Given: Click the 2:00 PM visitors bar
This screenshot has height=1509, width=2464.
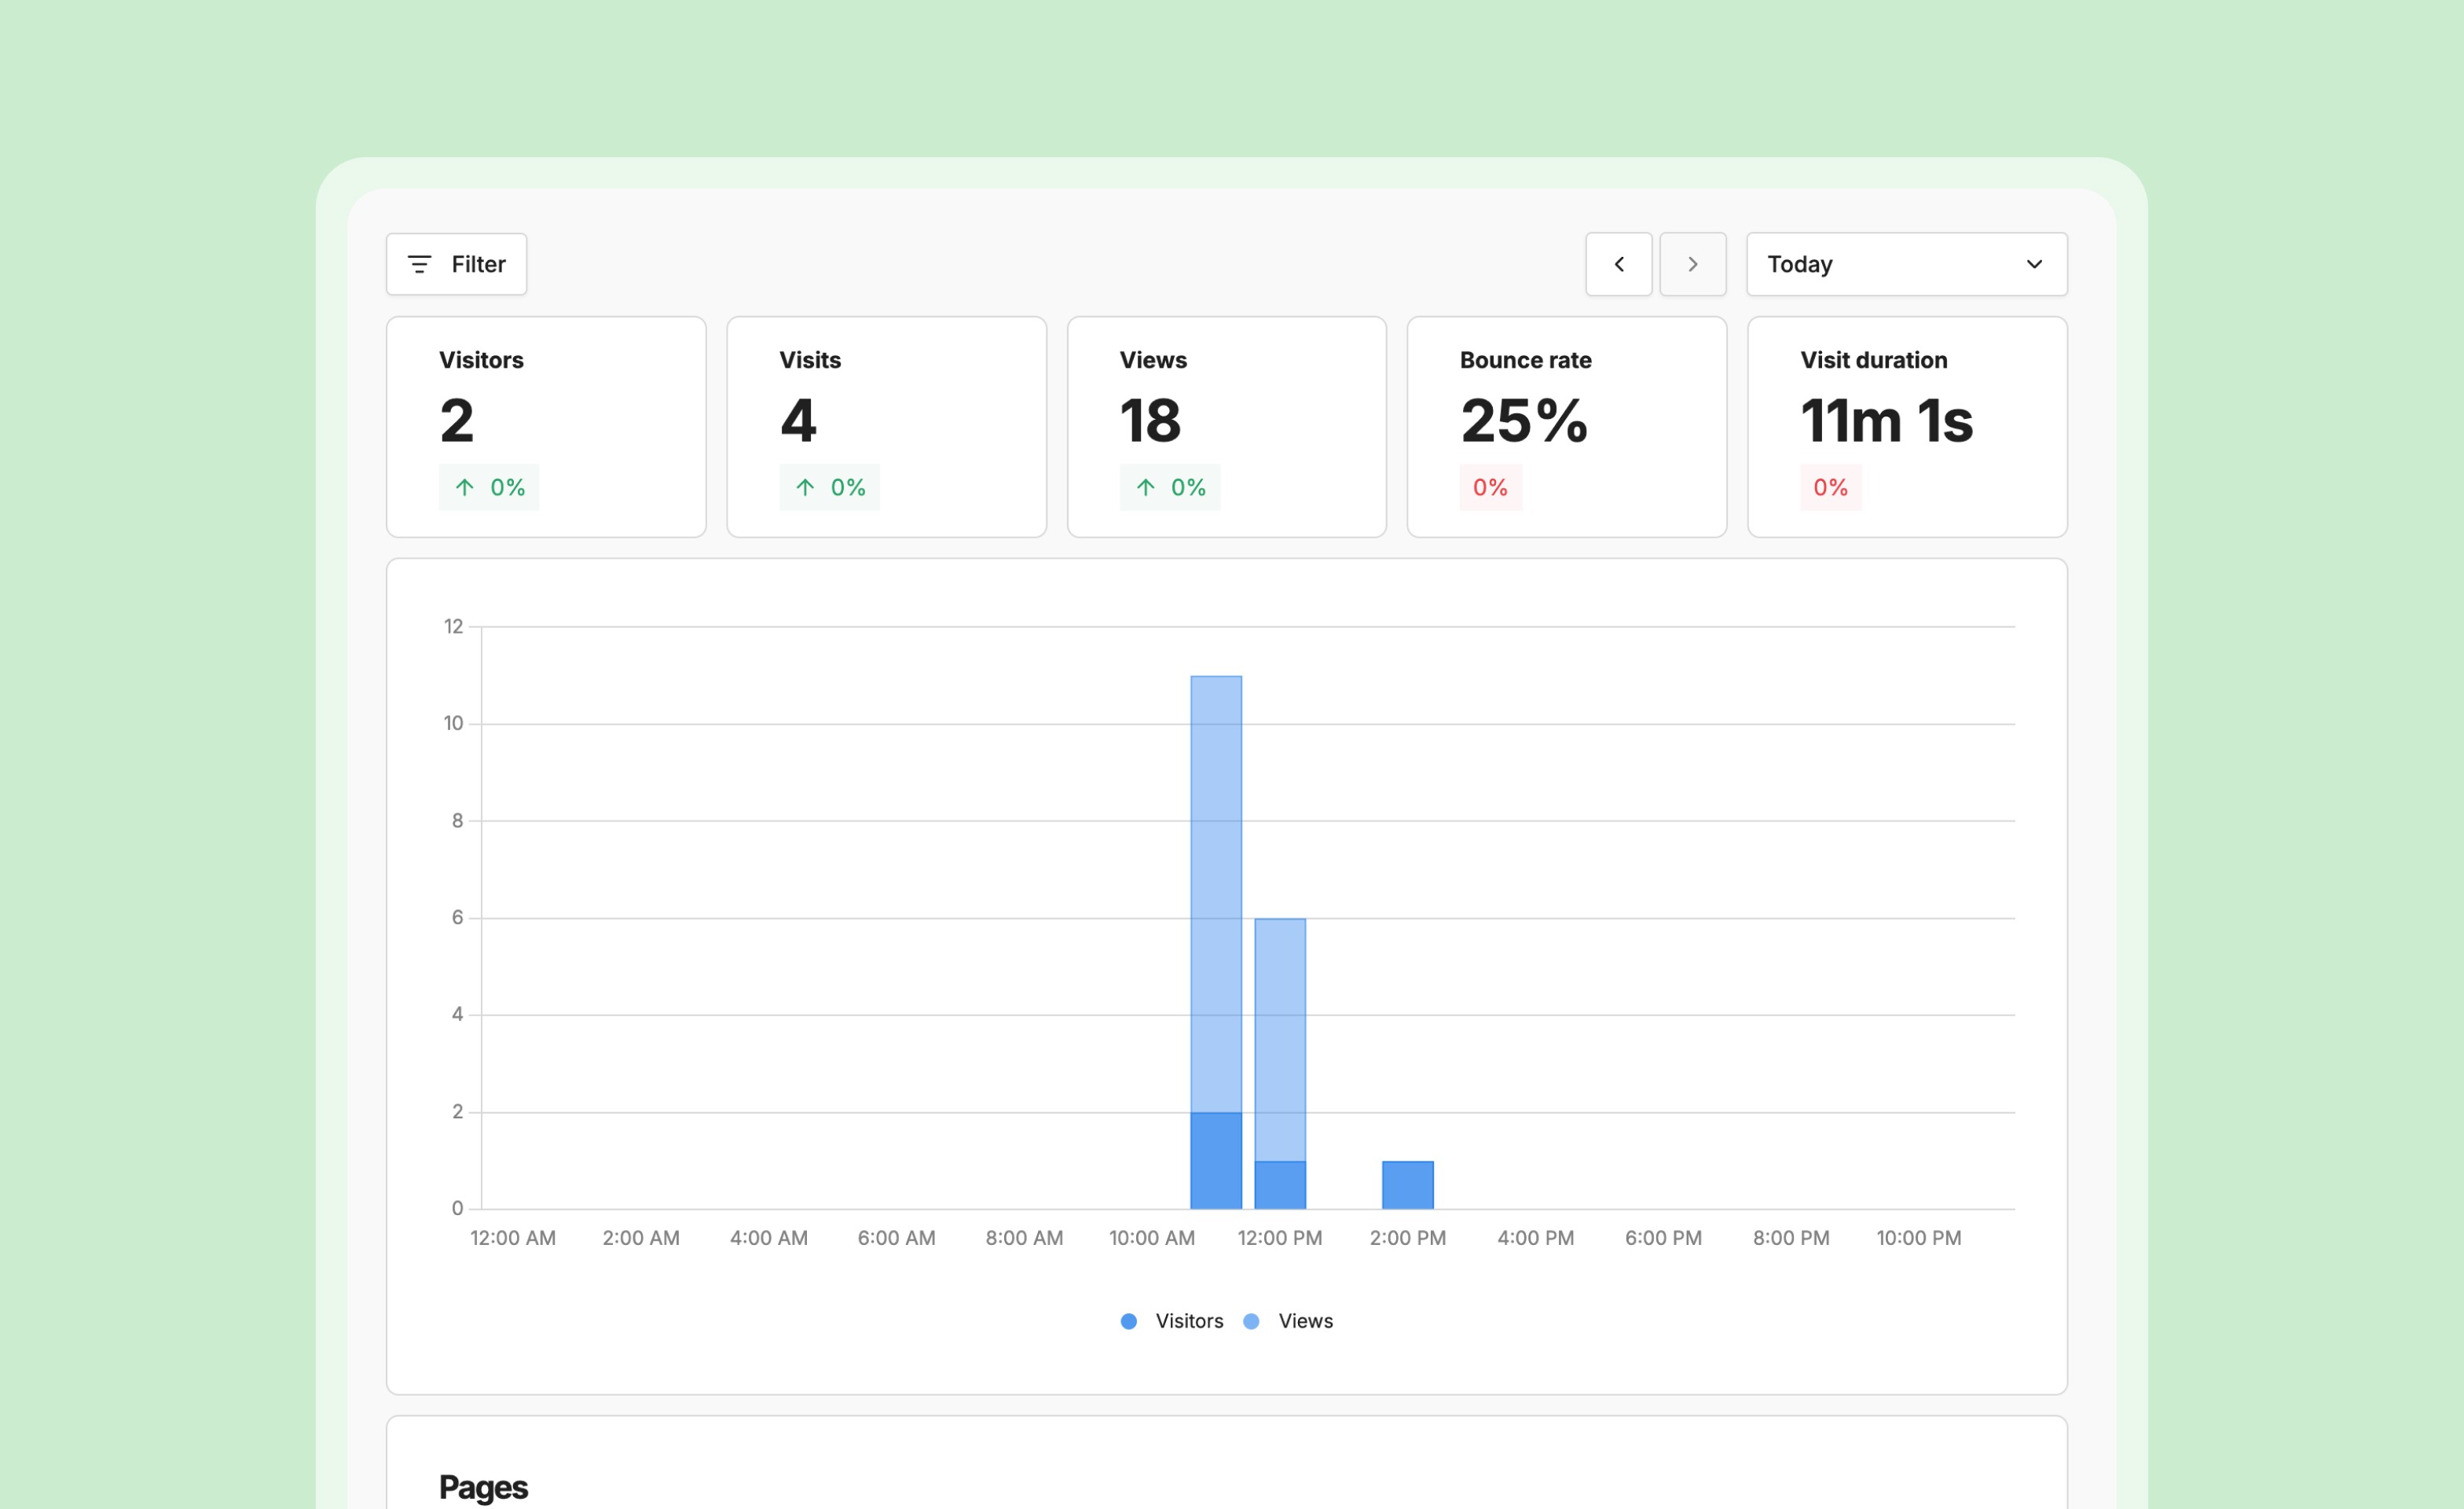Looking at the screenshot, I should pyautogui.click(x=1407, y=1185).
